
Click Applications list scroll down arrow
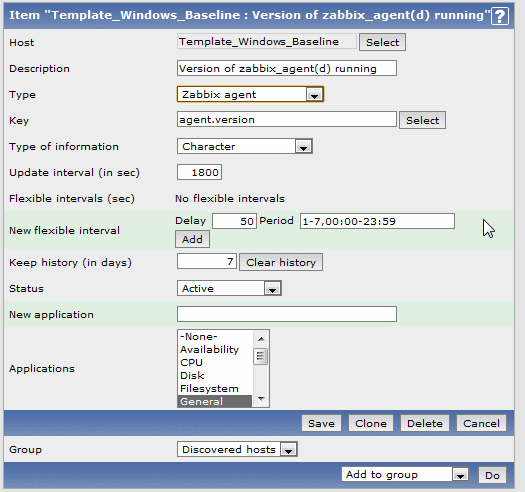pyautogui.click(x=261, y=399)
